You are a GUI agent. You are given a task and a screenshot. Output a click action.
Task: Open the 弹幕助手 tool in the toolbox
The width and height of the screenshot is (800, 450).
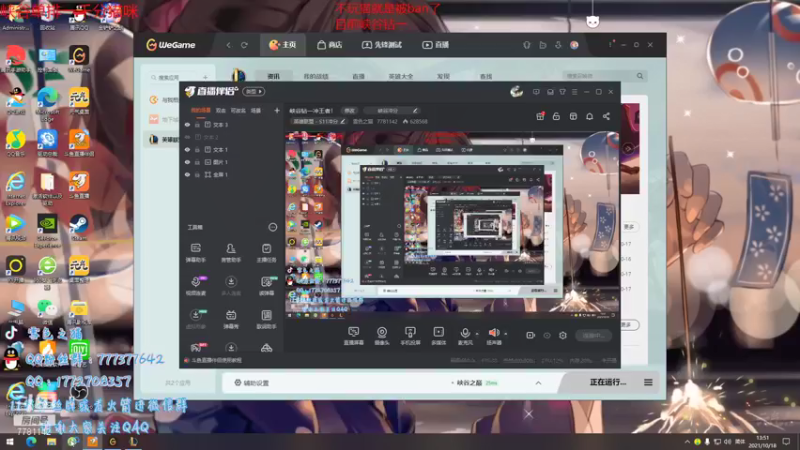pyautogui.click(x=195, y=253)
